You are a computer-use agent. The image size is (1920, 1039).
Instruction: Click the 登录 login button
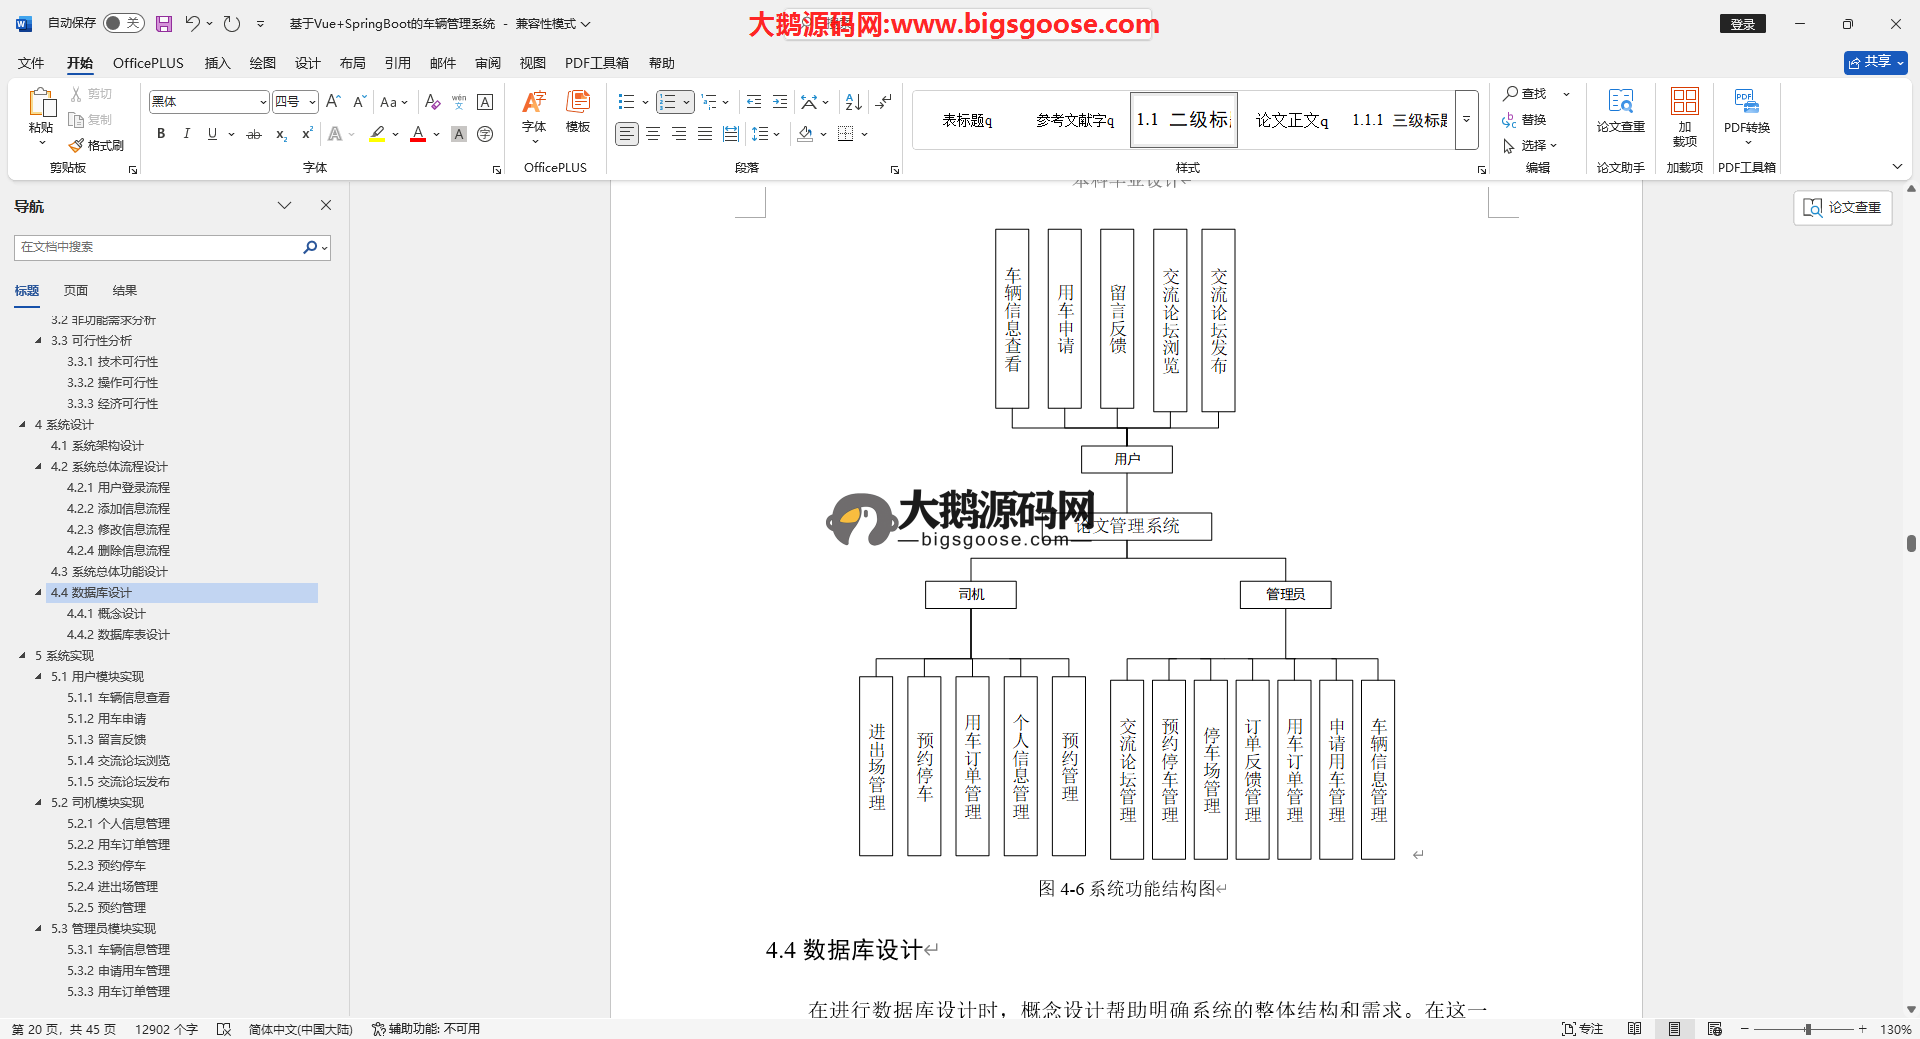tap(1742, 24)
